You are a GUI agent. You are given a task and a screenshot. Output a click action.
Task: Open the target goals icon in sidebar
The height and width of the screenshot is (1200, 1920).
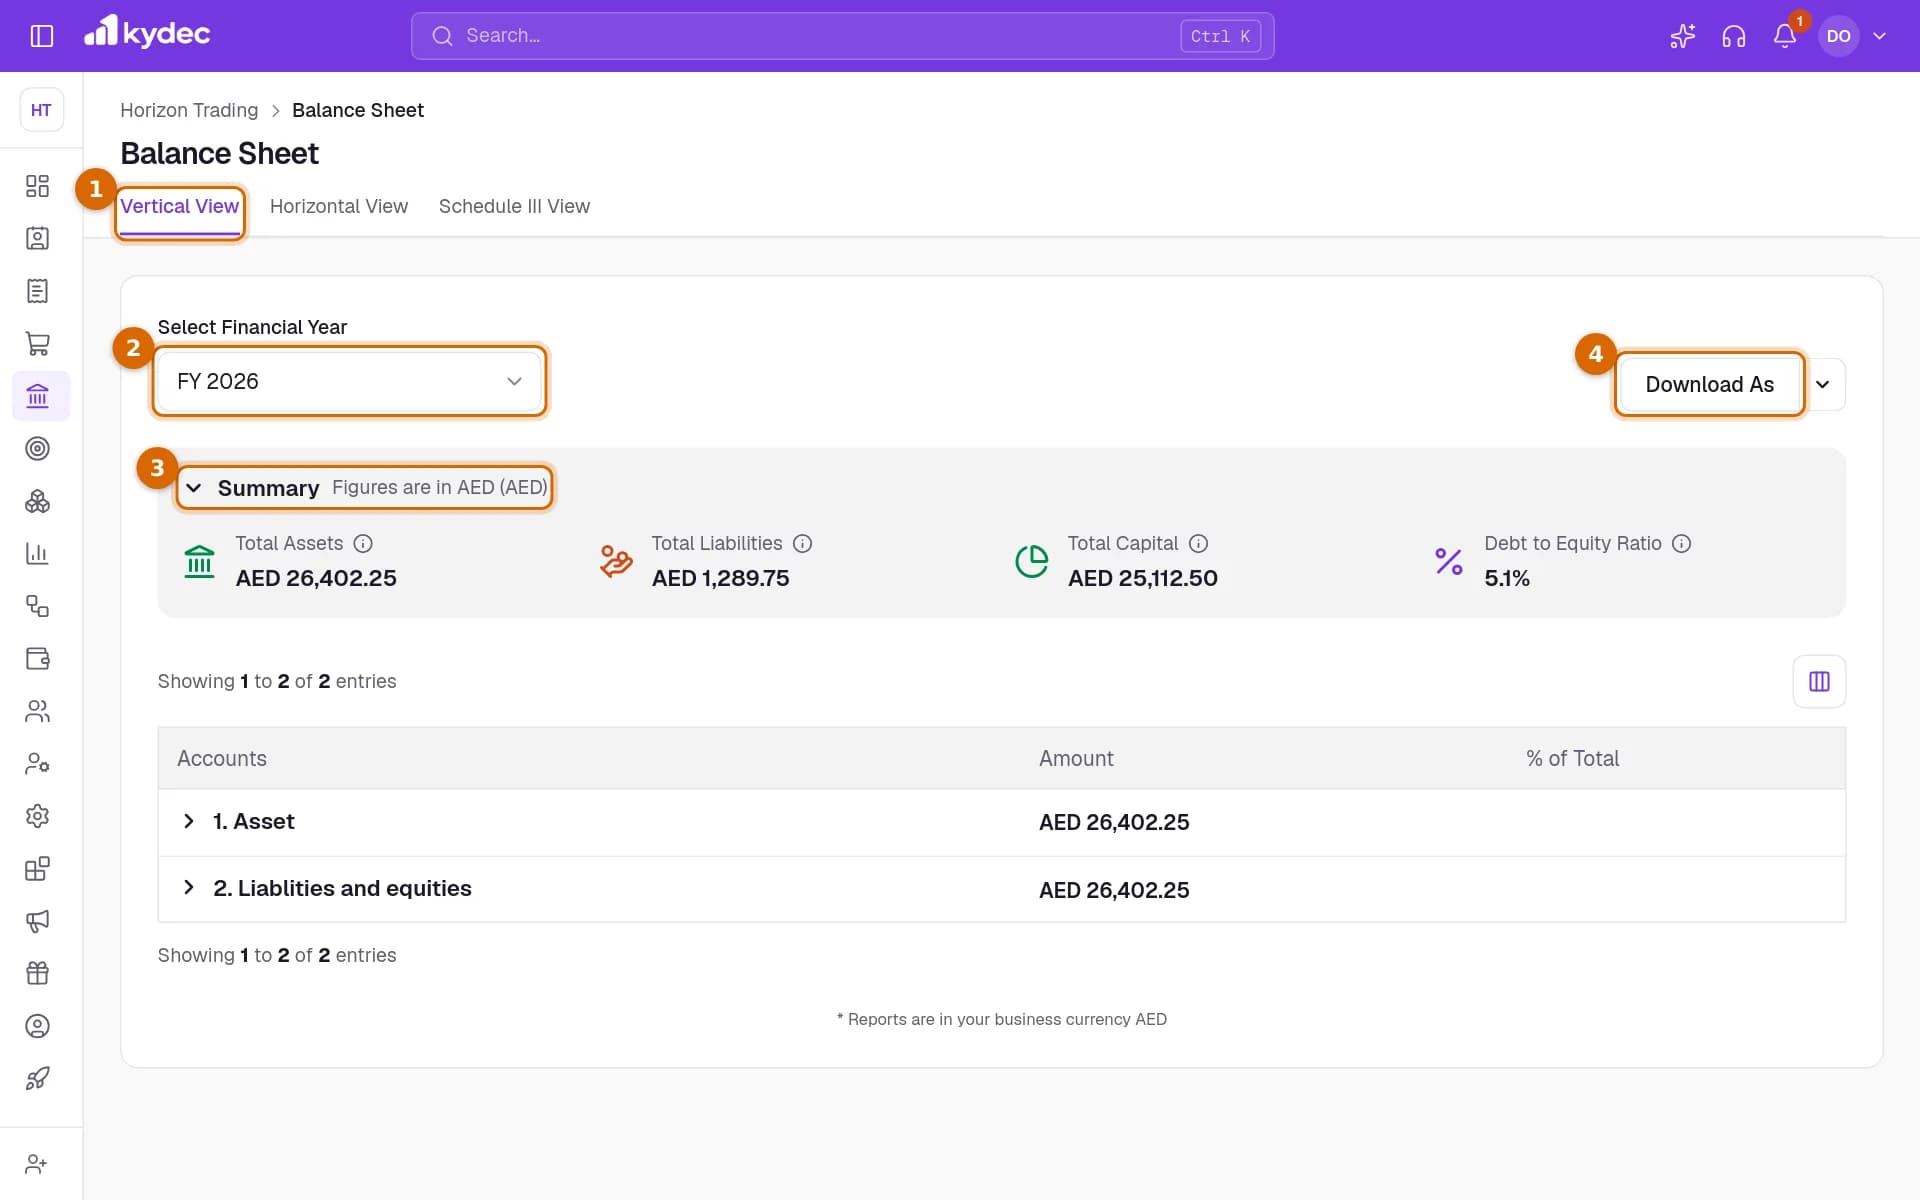tap(37, 449)
